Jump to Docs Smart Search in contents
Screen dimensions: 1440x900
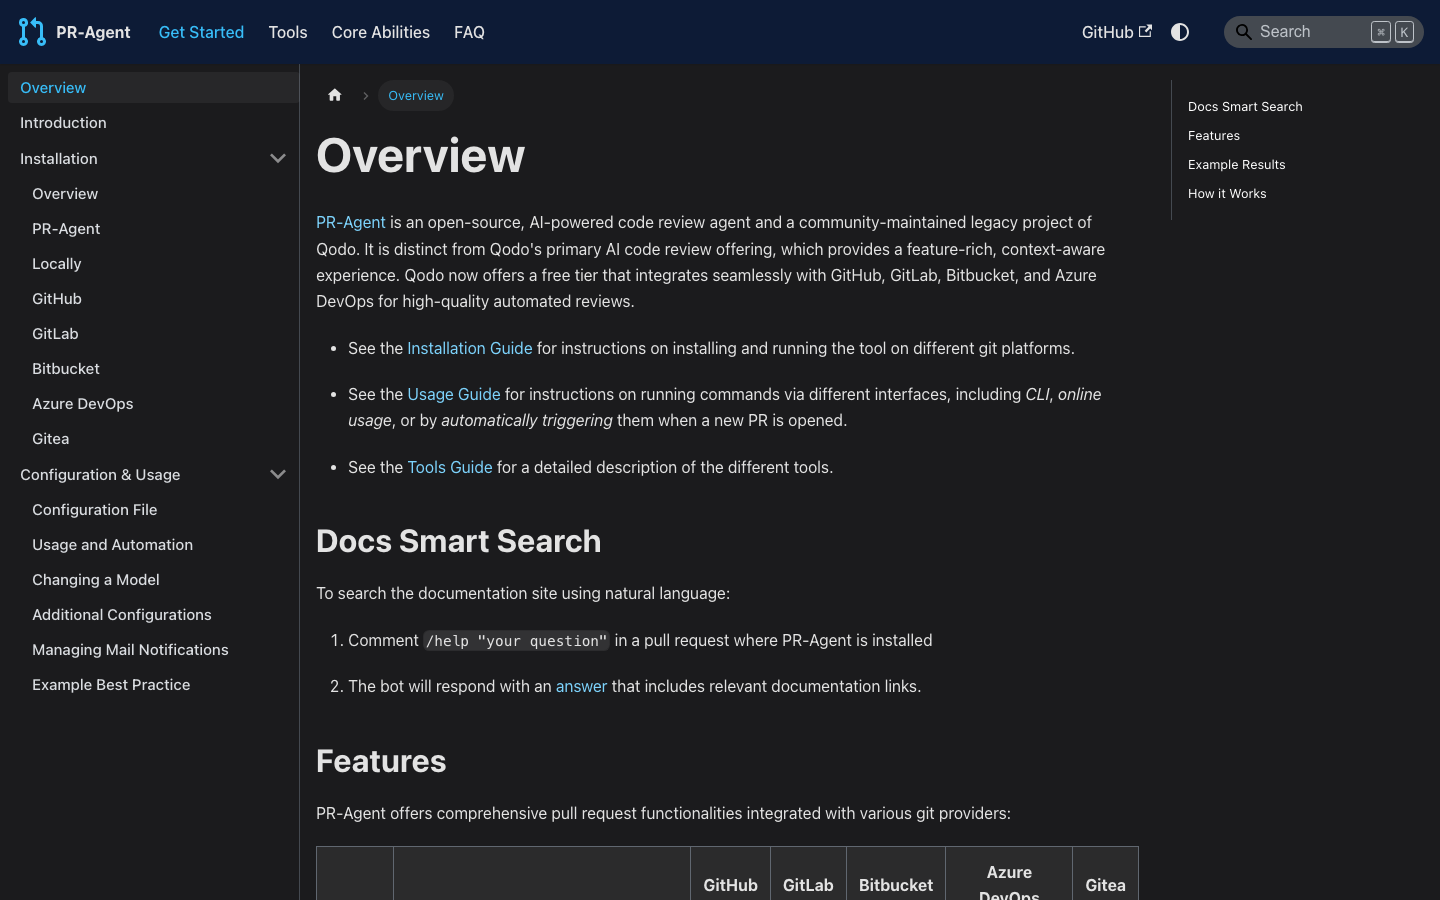click(x=1245, y=106)
